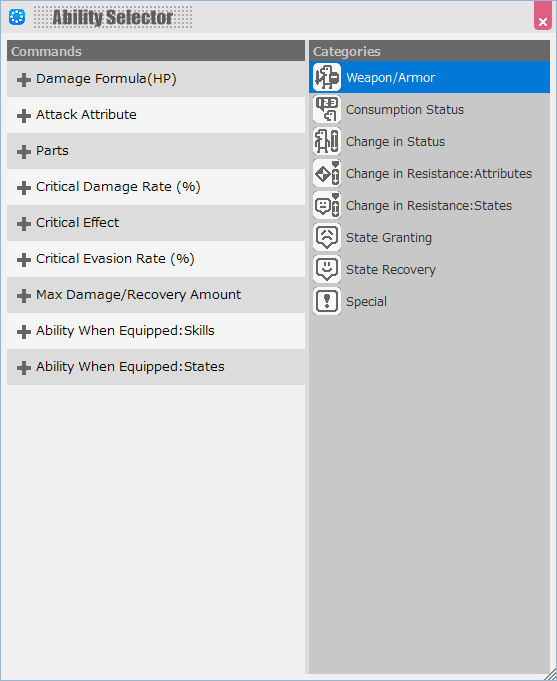Switch to the State Granting category
The width and height of the screenshot is (557, 681).
[429, 237]
